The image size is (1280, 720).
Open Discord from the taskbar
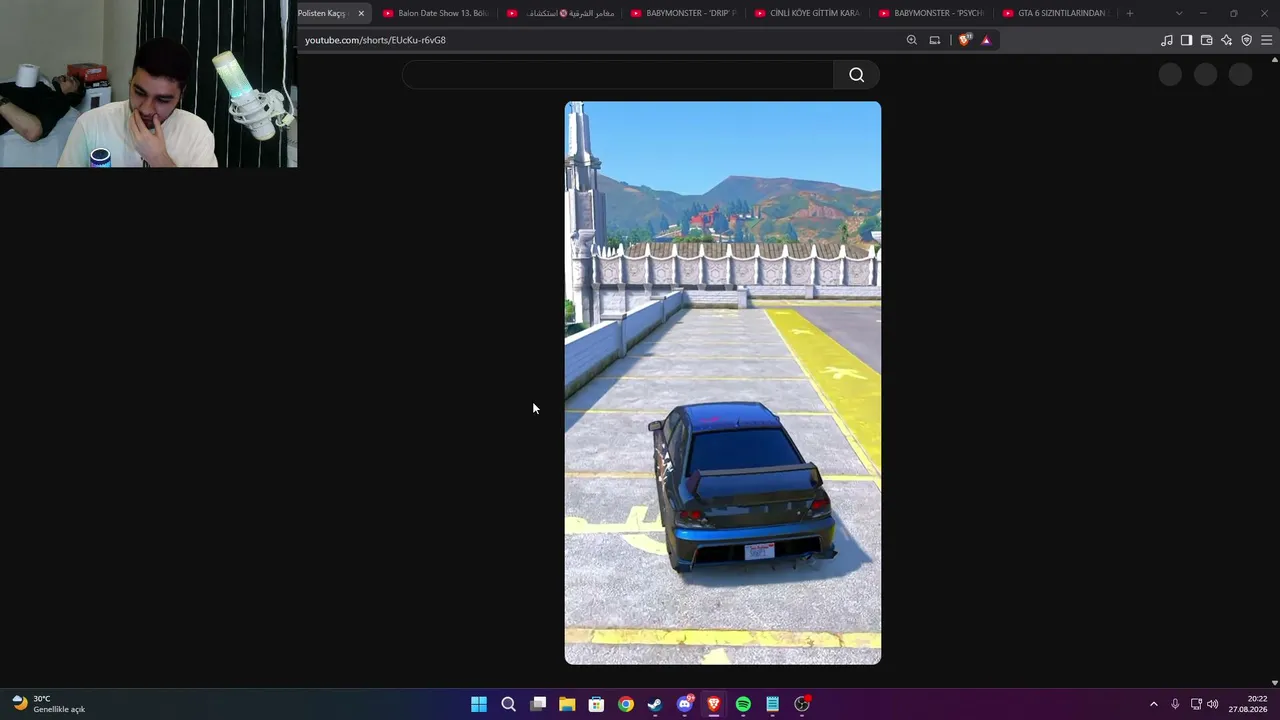685,704
